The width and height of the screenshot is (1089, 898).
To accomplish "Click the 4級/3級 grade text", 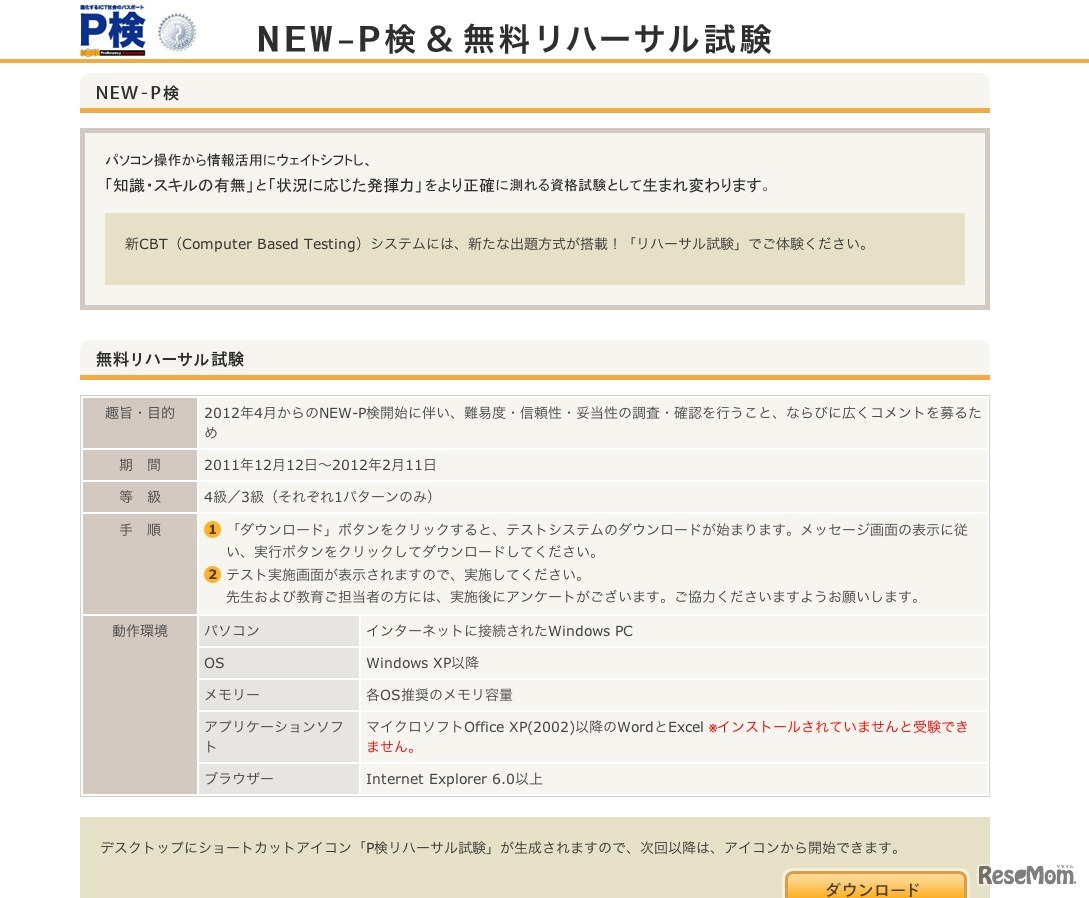I will tap(319, 497).
